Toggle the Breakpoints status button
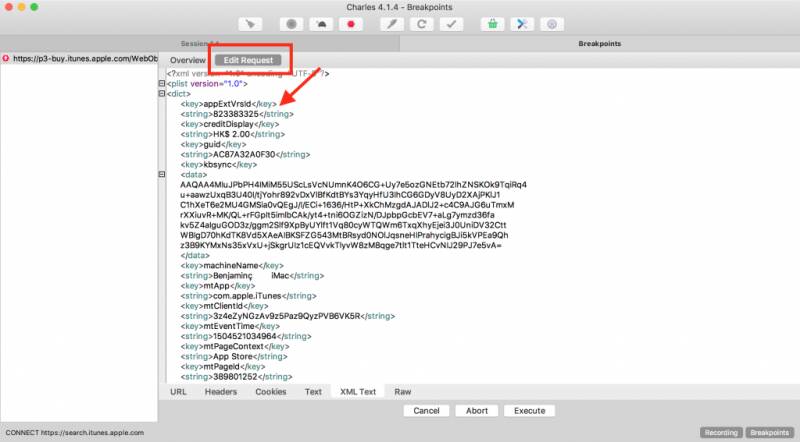 (x=769, y=432)
